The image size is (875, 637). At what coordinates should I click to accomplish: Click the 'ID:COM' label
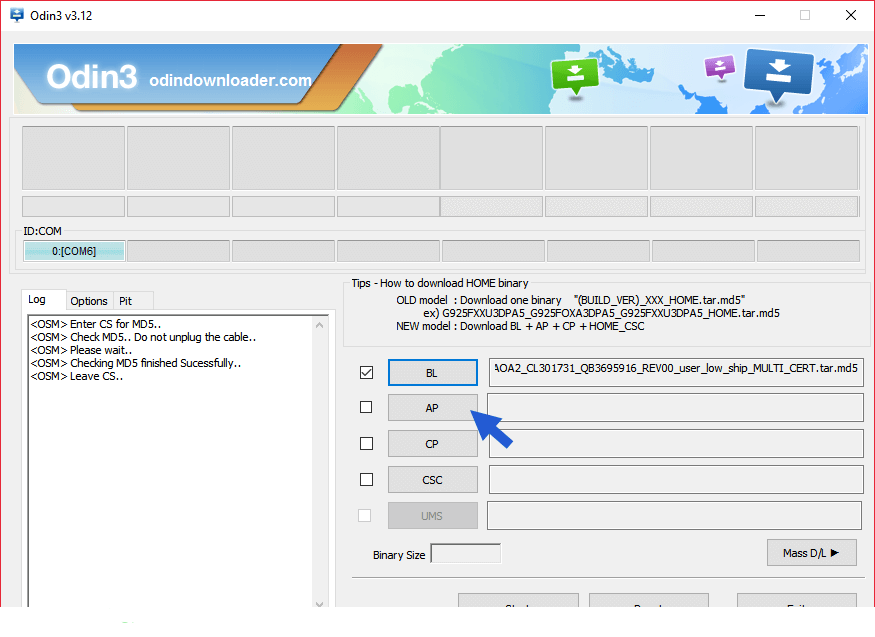pyautogui.click(x=42, y=231)
